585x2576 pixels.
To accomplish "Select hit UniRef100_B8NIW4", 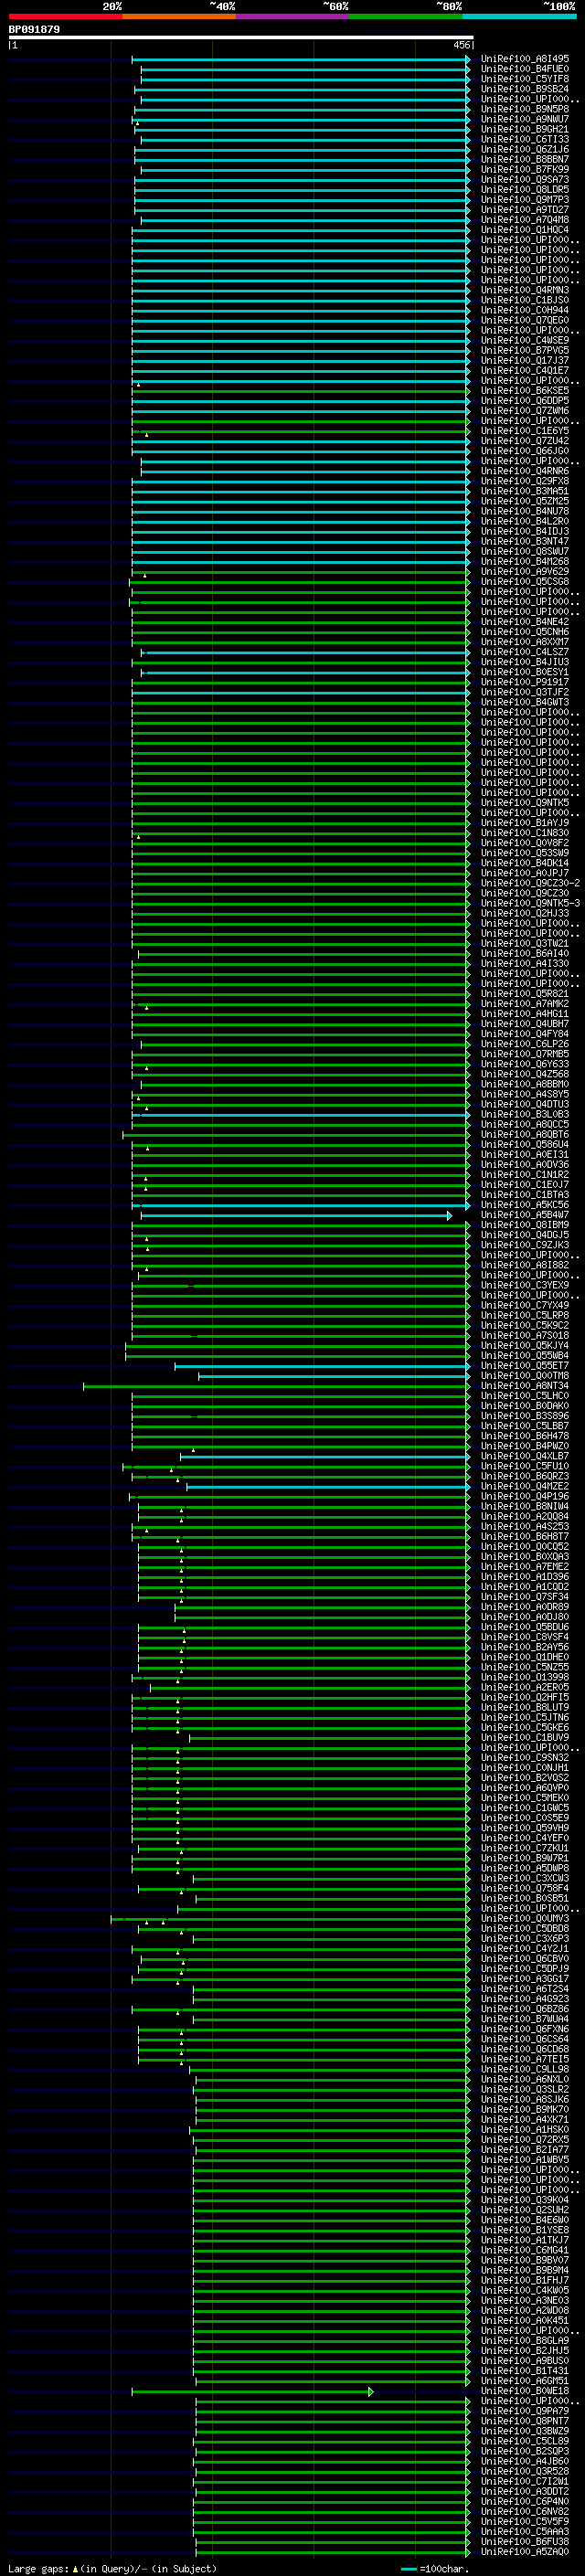I will 525,1506.
